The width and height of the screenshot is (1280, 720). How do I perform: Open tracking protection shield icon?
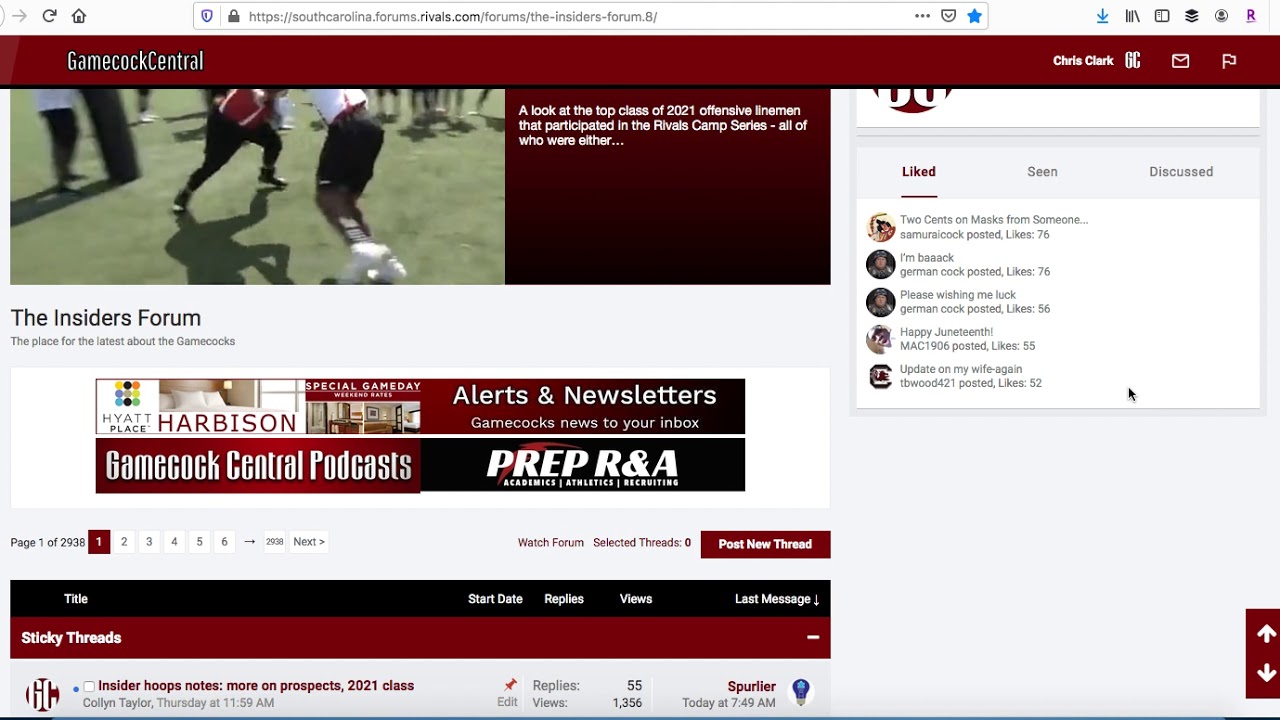pyautogui.click(x=207, y=16)
